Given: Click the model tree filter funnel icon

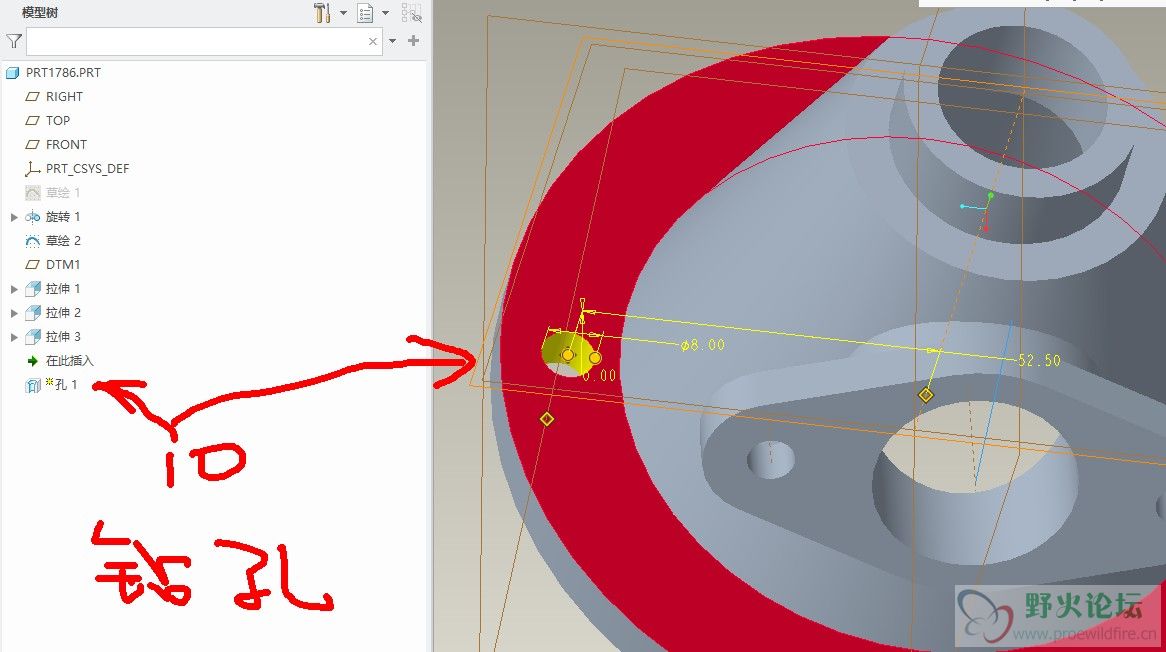Looking at the screenshot, I should pyautogui.click(x=13, y=41).
